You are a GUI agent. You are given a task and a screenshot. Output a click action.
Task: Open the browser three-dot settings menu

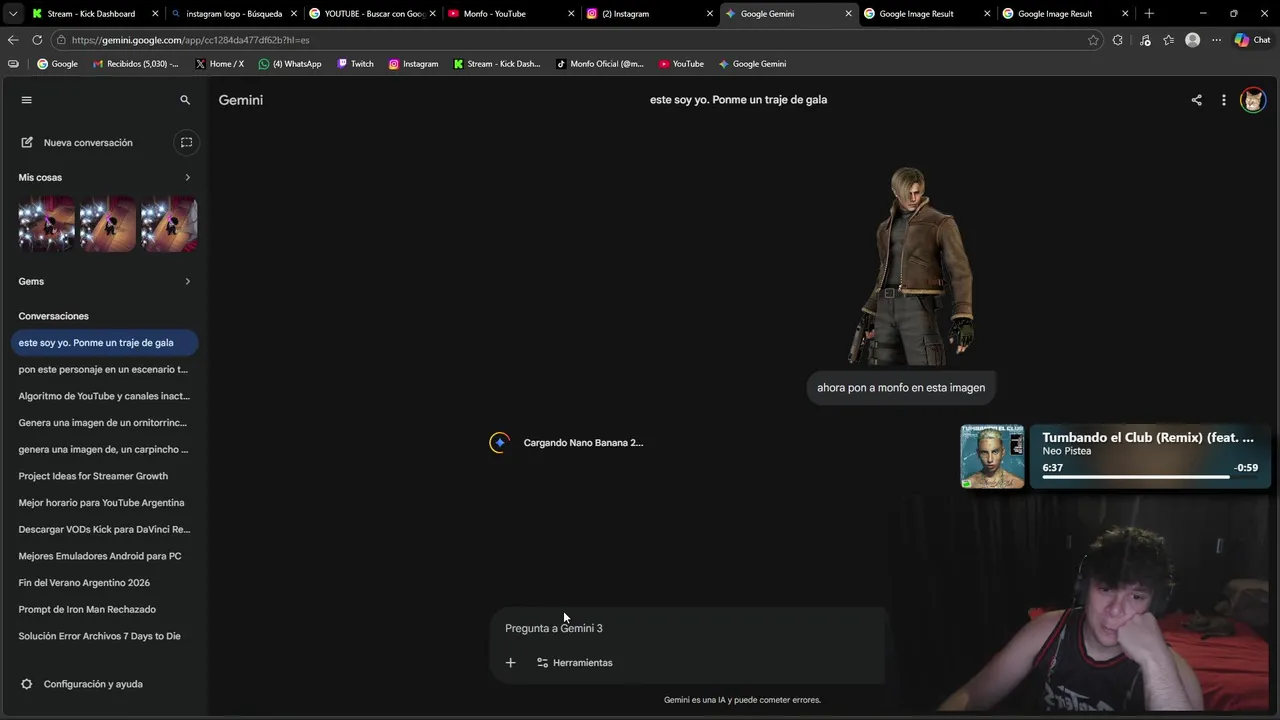point(1216,40)
